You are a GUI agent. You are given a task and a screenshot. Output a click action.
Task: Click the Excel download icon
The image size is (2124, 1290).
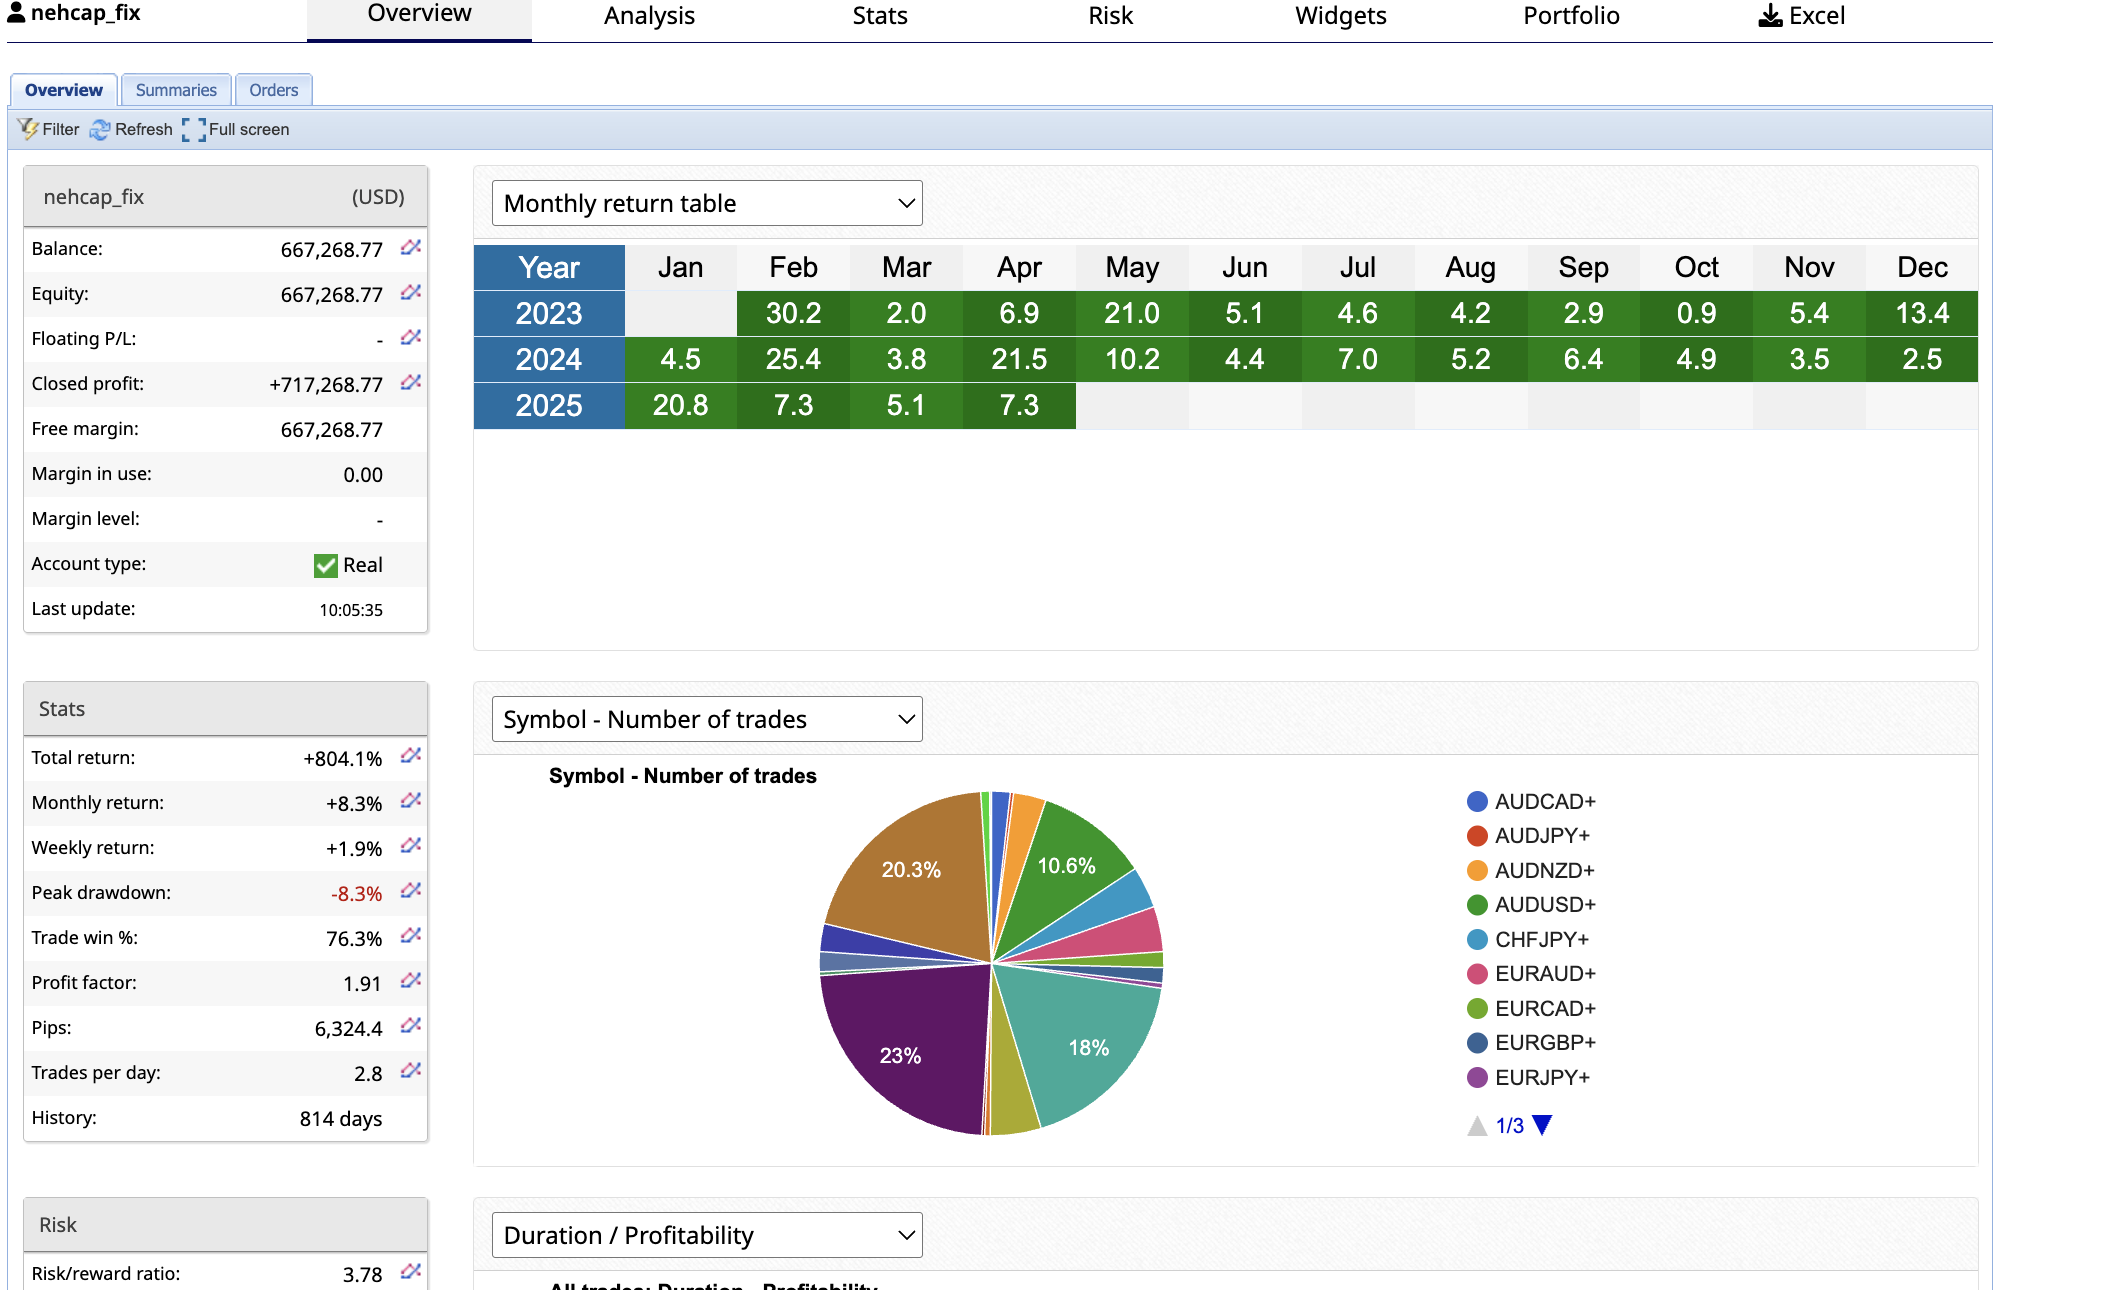[x=1770, y=16]
